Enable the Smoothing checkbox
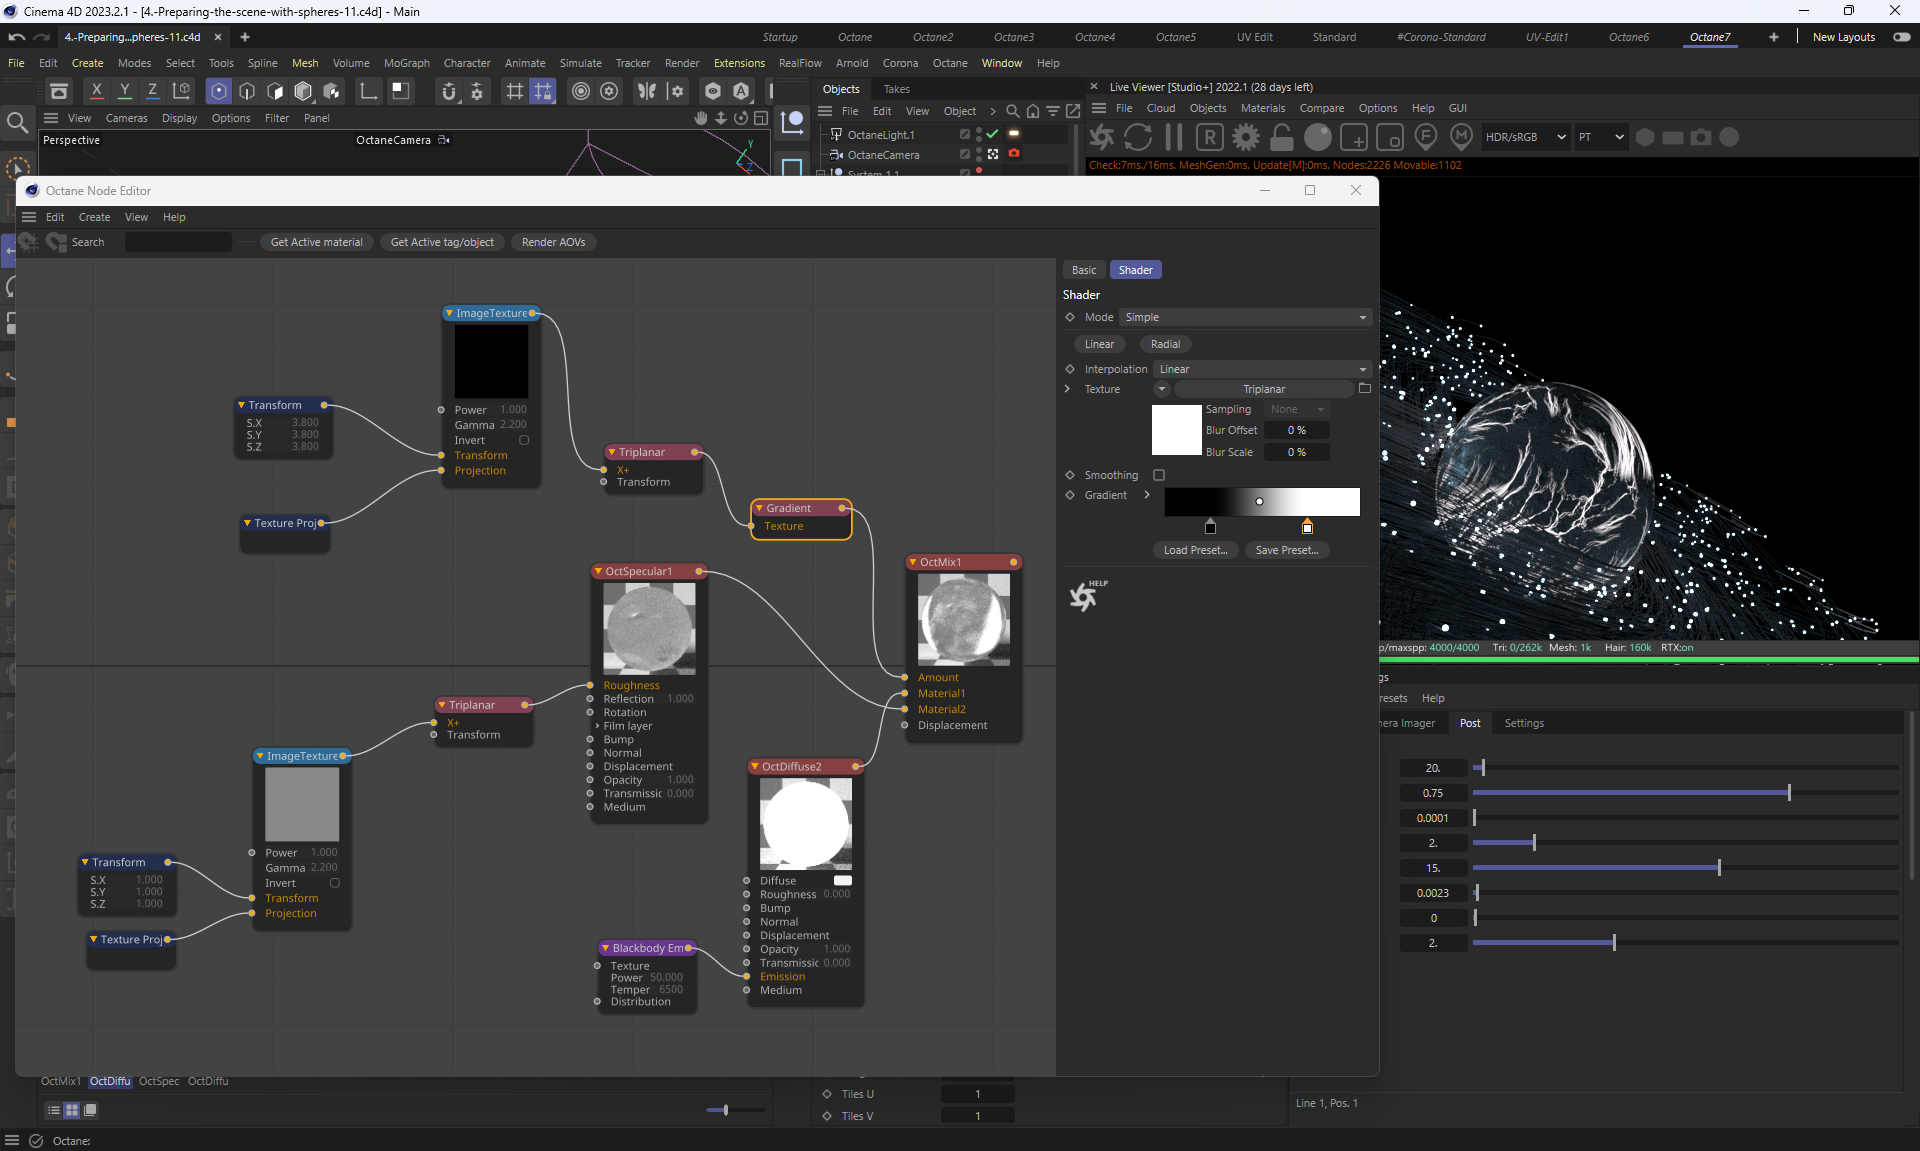Screen dimensions: 1920x1151 [x=1159, y=475]
